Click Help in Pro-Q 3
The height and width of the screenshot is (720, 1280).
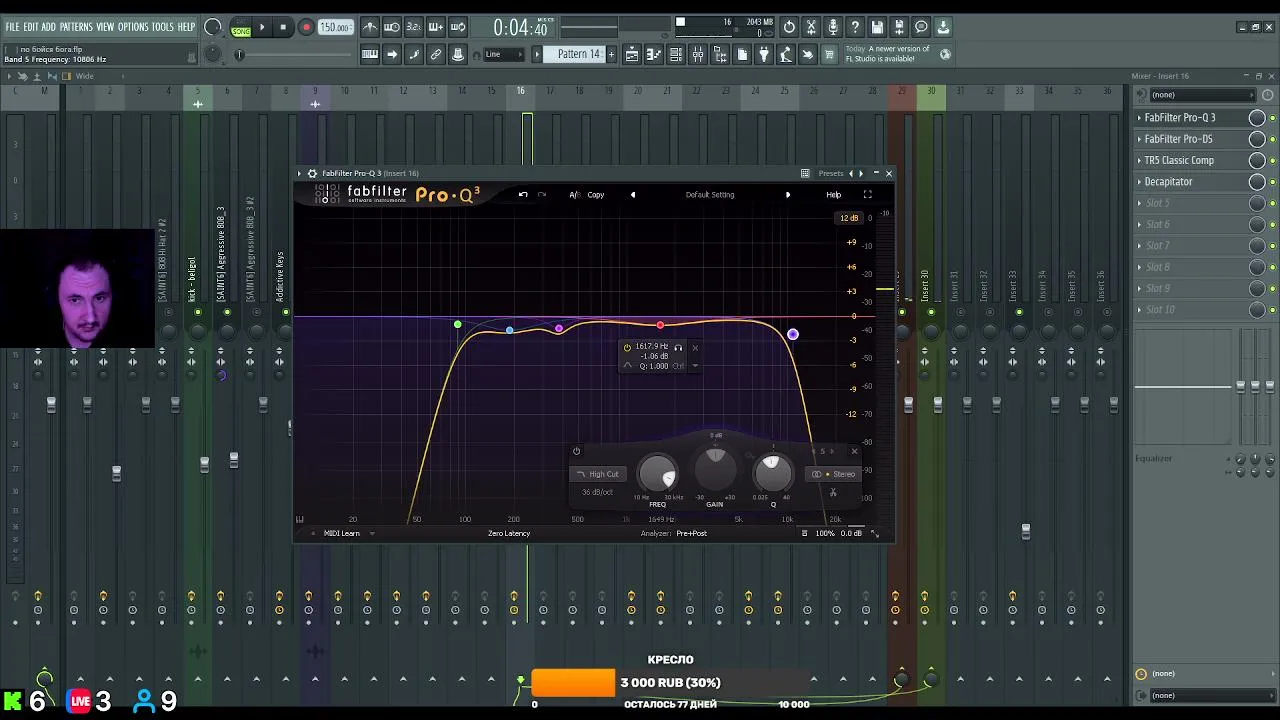pos(834,195)
